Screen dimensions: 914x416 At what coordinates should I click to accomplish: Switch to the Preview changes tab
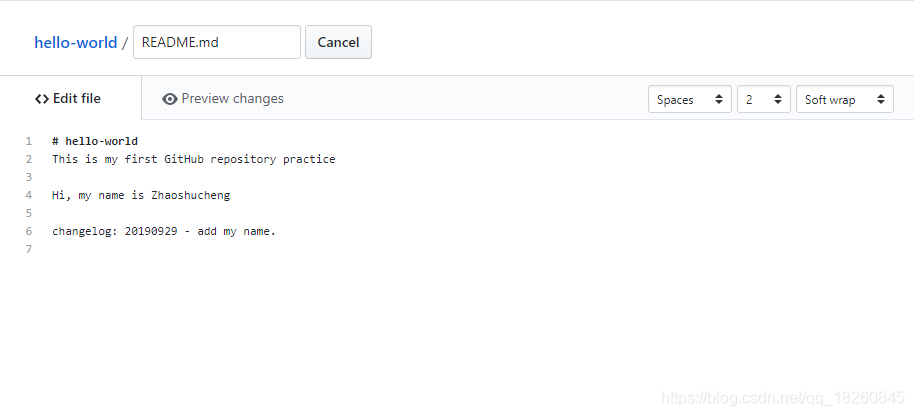(223, 98)
